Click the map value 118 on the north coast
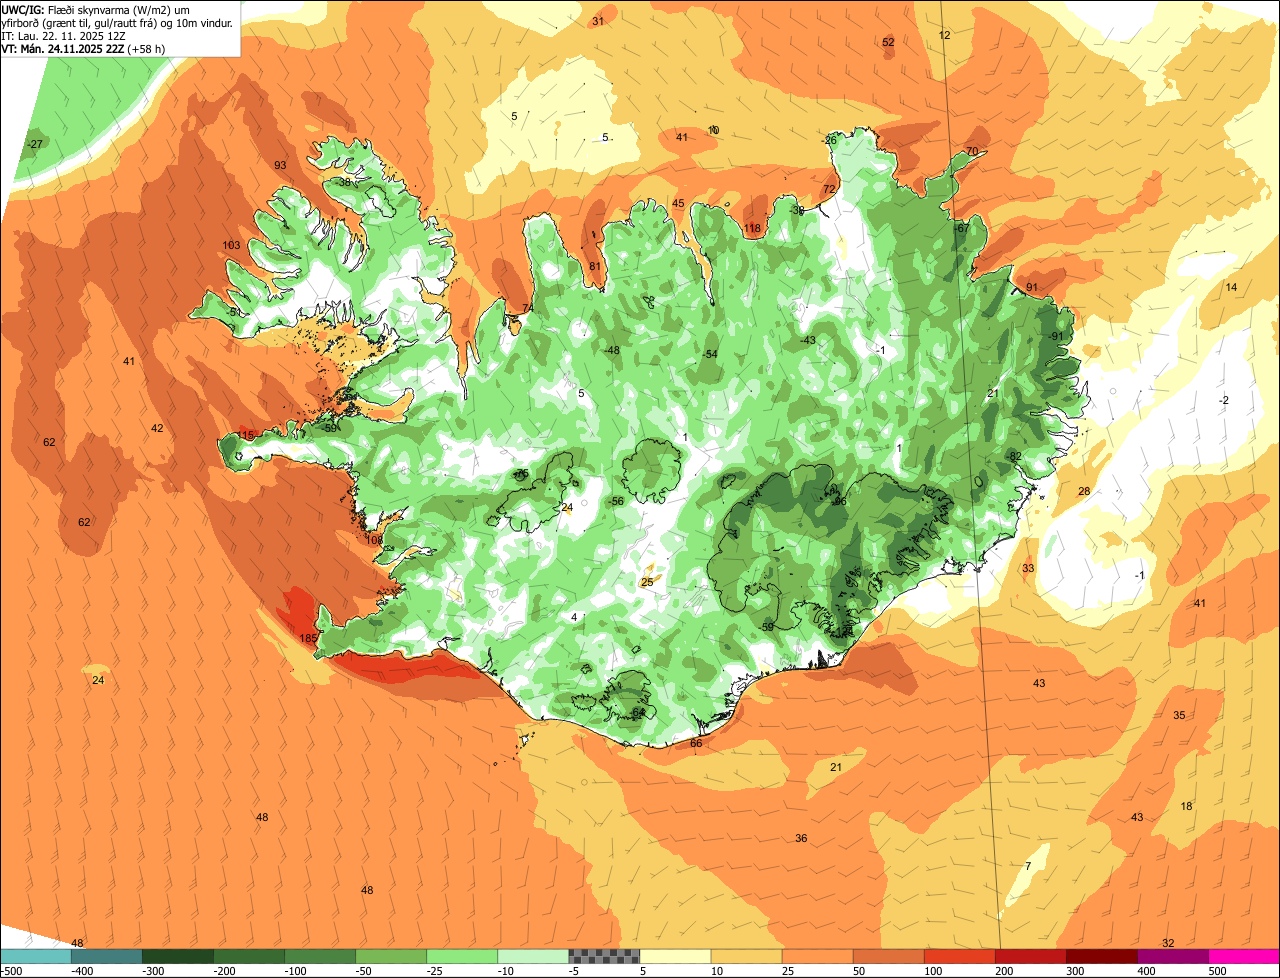This screenshot has height=978, width=1280. coord(752,228)
